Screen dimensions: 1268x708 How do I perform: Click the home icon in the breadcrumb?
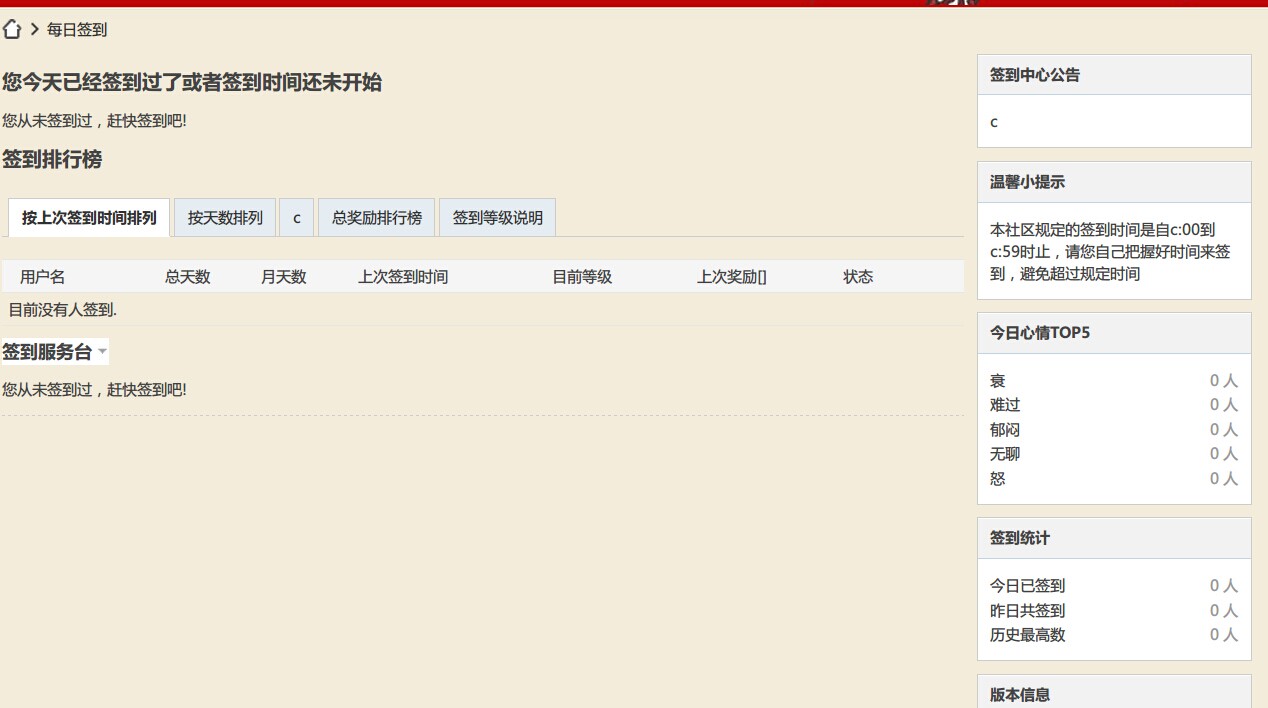[x=12, y=30]
